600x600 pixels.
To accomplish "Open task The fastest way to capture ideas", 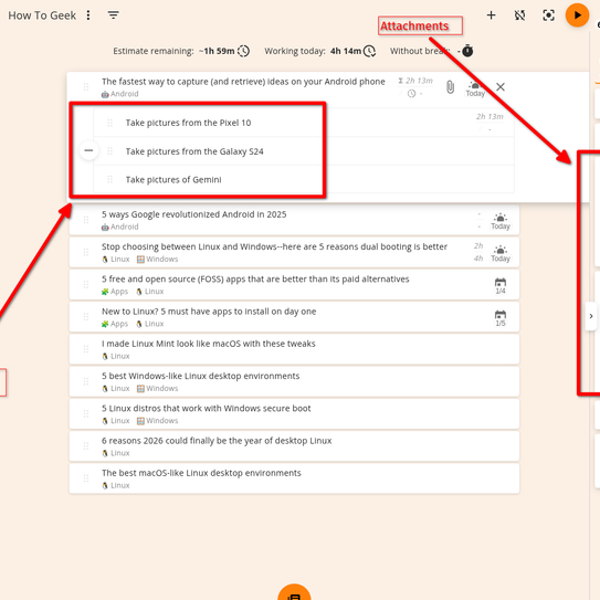I will pyautogui.click(x=243, y=82).
